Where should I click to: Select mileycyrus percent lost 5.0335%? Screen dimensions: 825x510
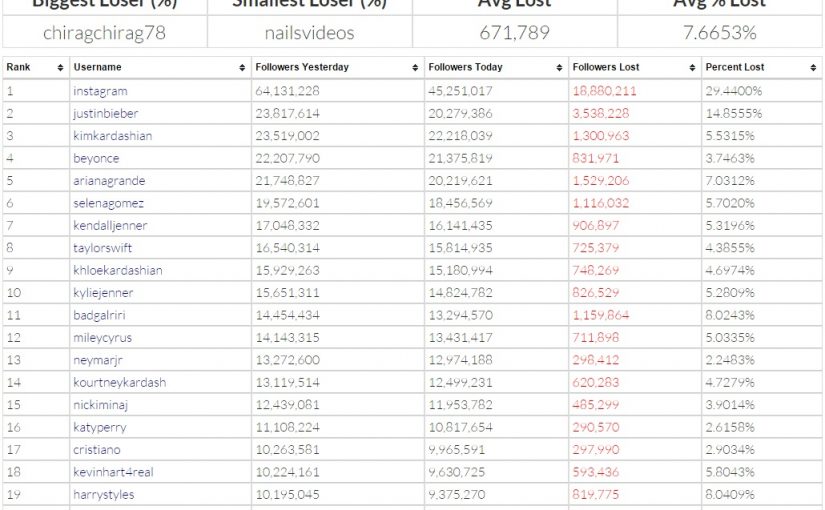(730, 338)
